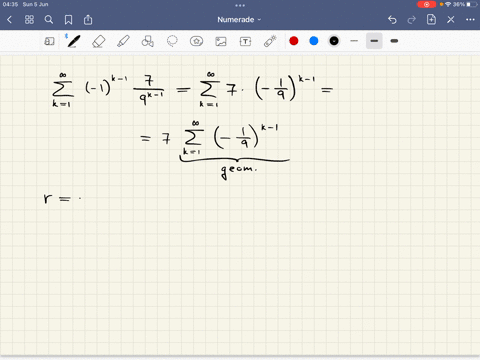This screenshot has height=360, width=480.
Task: Select the Lasso tool
Action: coord(172,41)
